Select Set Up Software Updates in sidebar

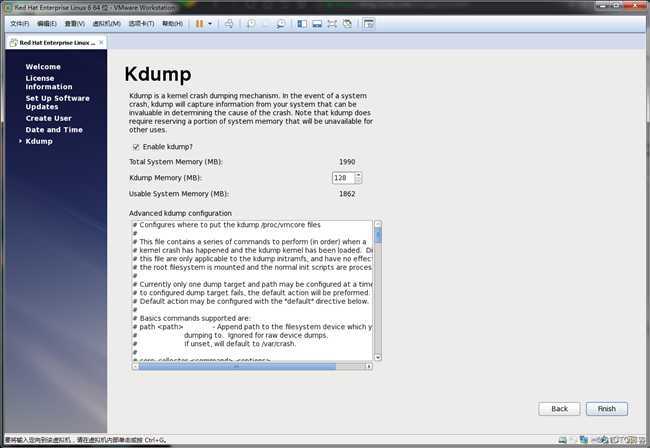58,102
